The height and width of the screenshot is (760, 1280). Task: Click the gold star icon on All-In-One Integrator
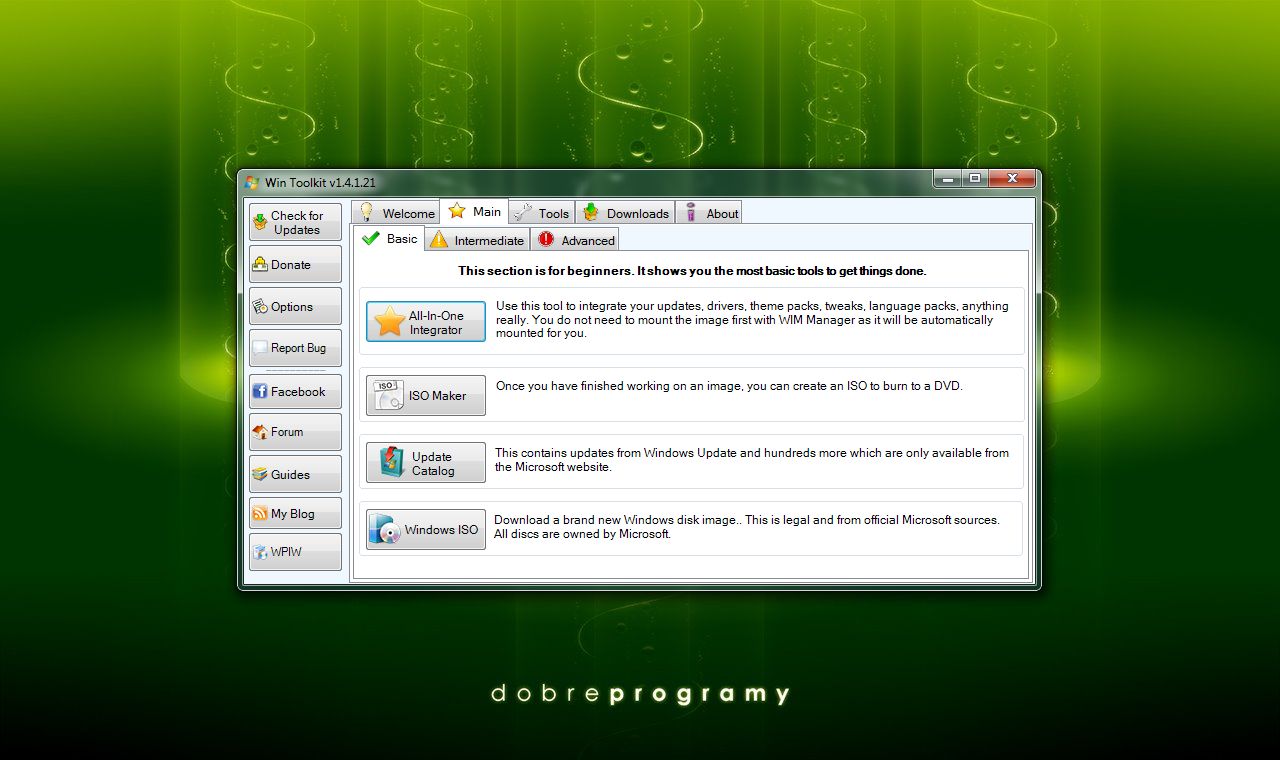389,322
